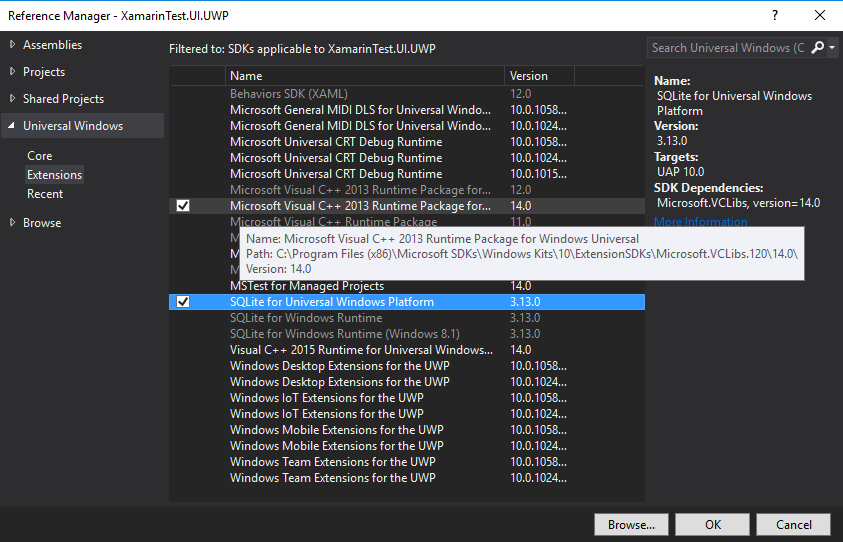Confirm with the OK button
This screenshot has width=843, height=542.
coord(712,524)
